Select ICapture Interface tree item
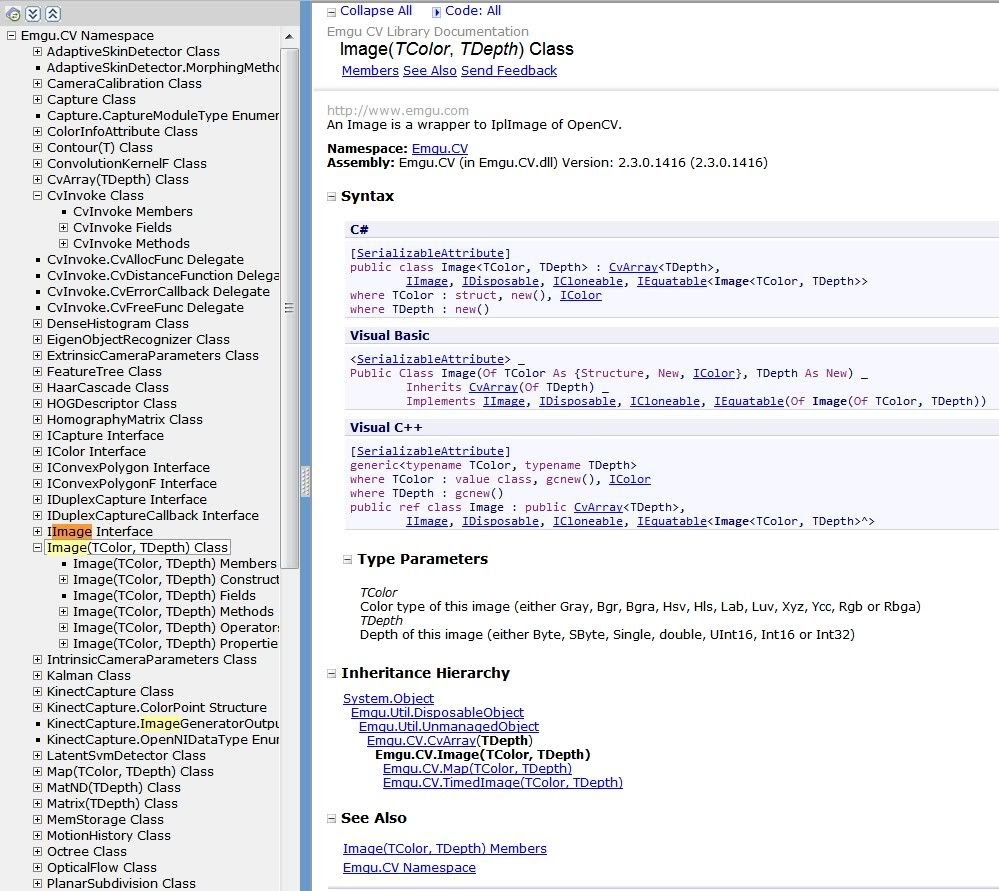 pos(105,436)
